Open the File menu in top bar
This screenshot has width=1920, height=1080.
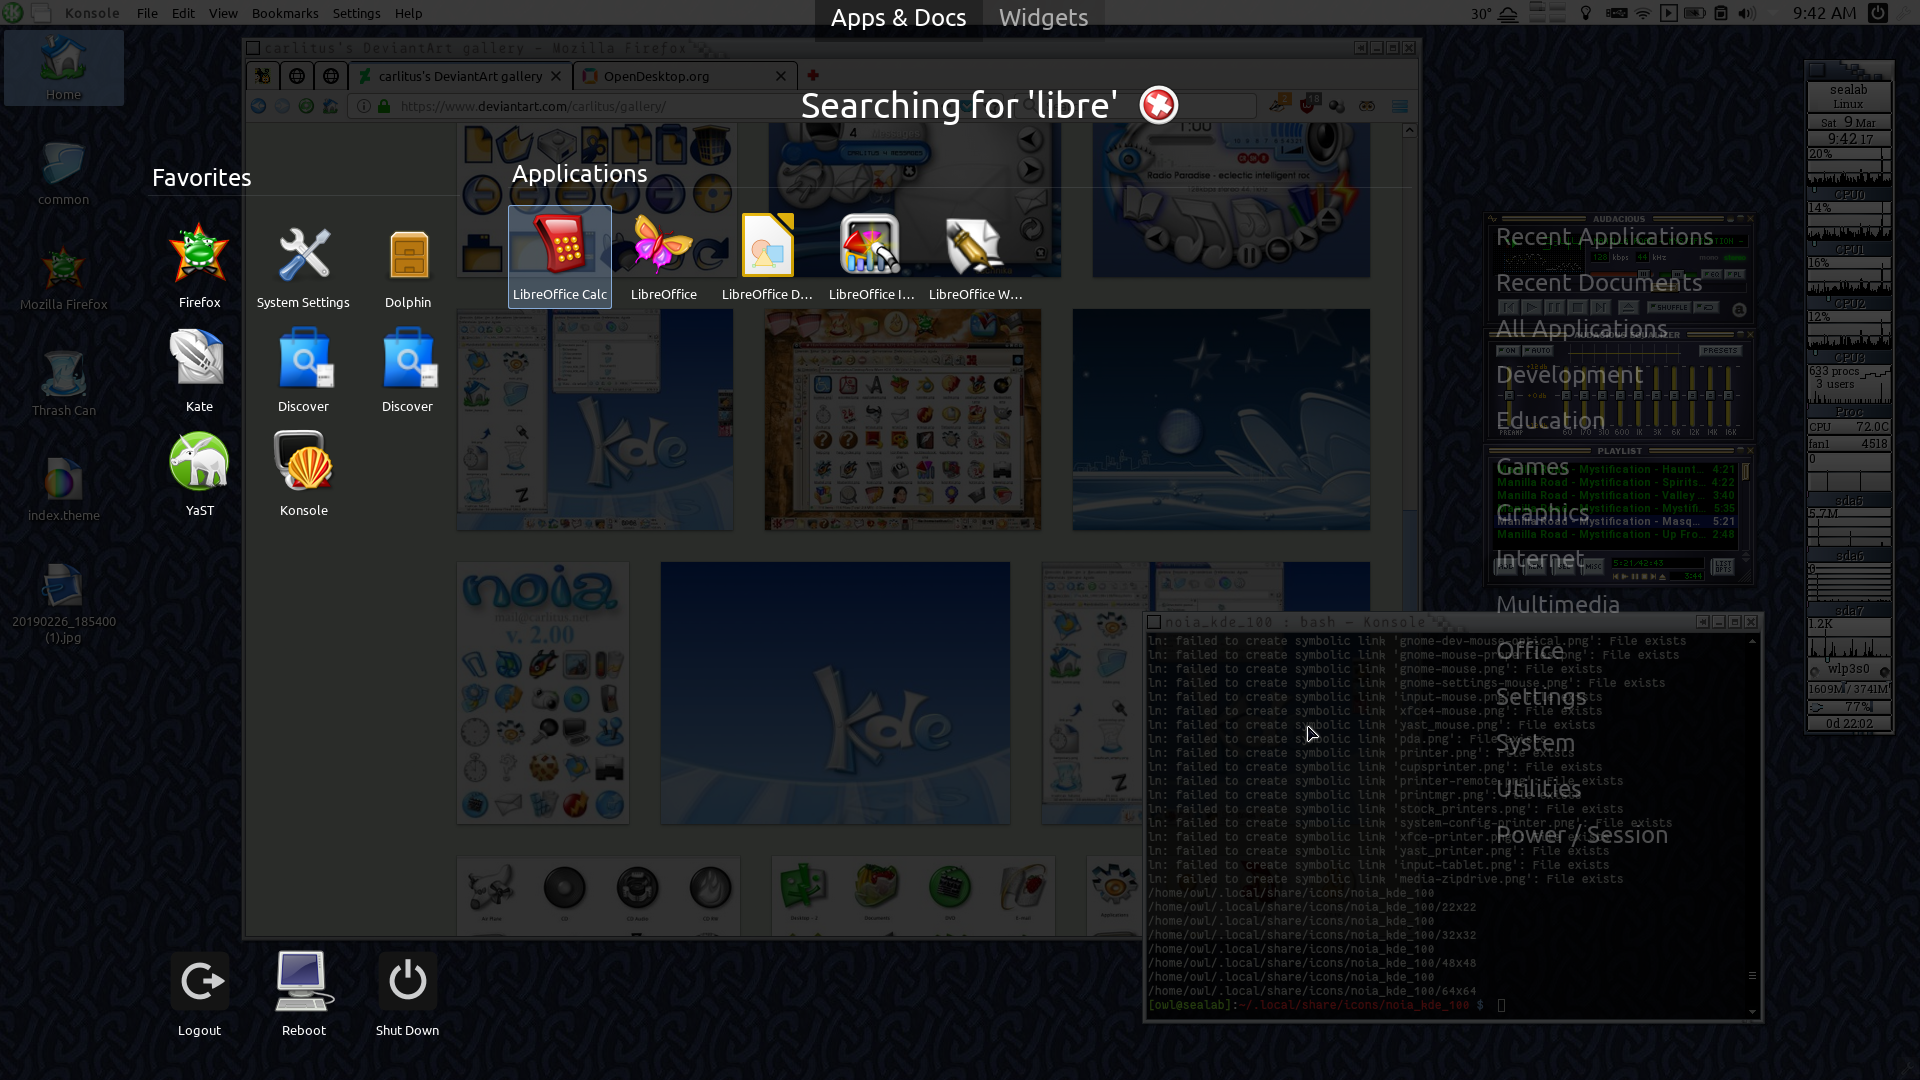click(147, 13)
